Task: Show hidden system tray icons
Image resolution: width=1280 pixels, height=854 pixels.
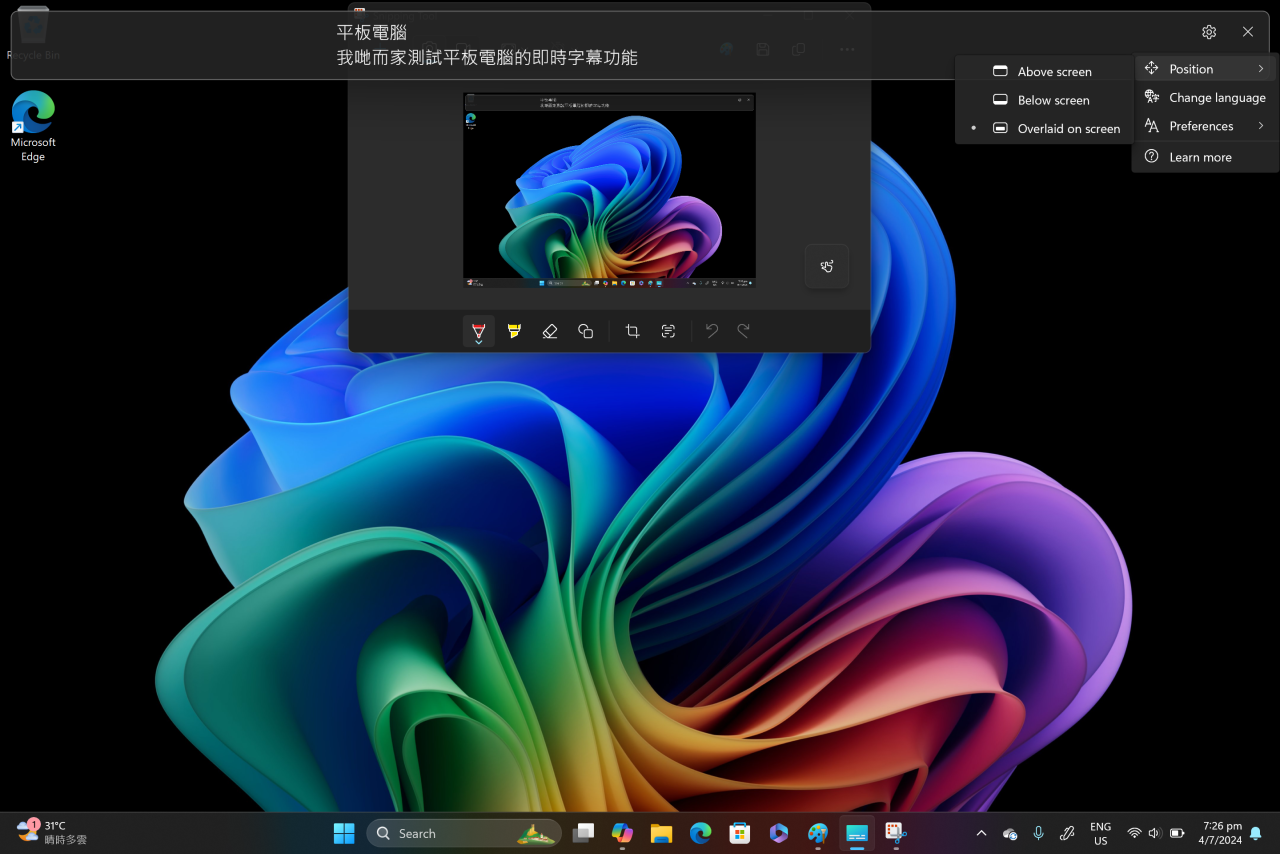Action: (981, 832)
